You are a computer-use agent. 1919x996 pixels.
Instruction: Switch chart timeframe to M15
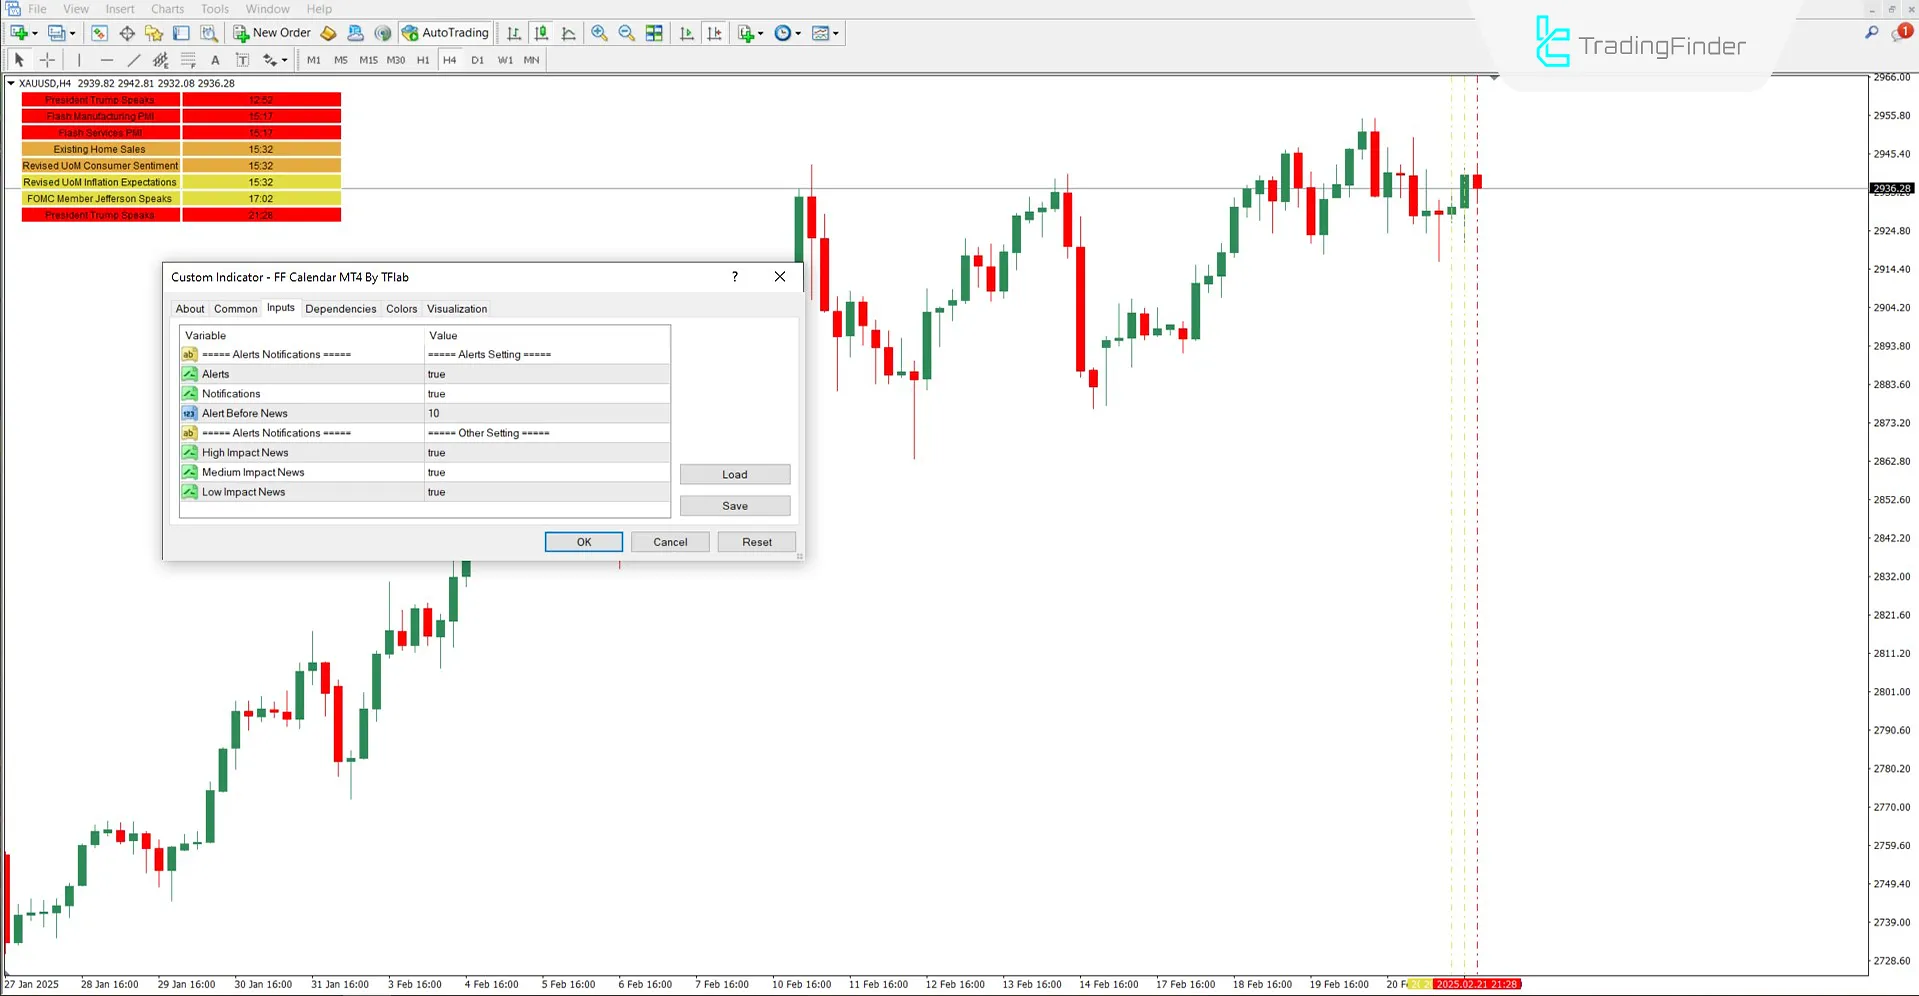tap(368, 60)
